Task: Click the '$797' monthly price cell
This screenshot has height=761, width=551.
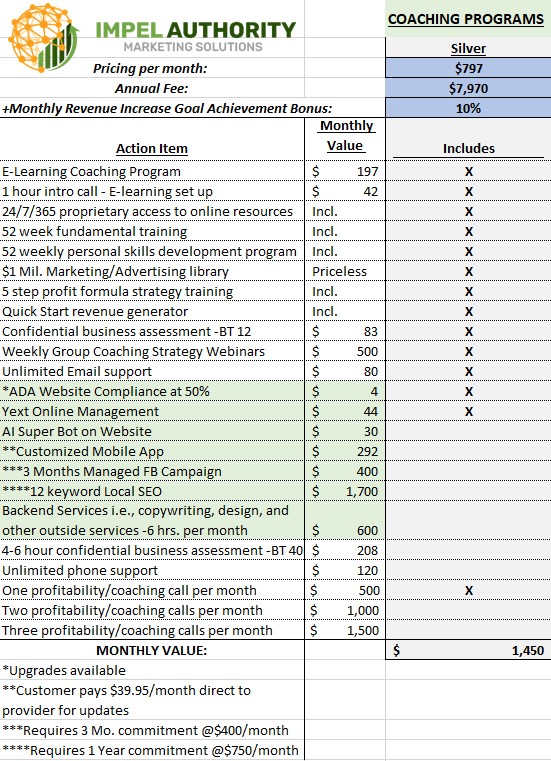Action: (x=468, y=68)
